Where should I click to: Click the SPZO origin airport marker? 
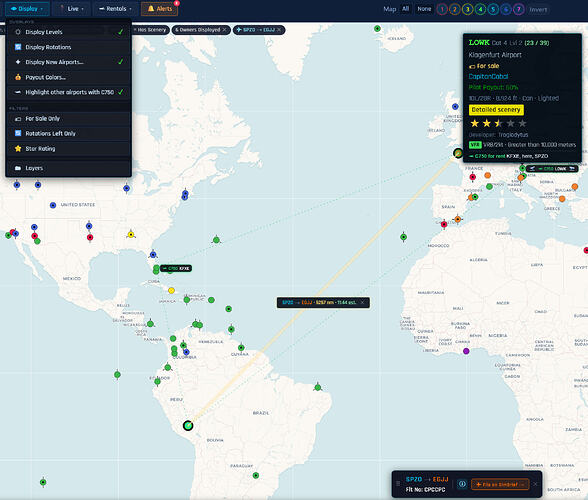pos(188,425)
